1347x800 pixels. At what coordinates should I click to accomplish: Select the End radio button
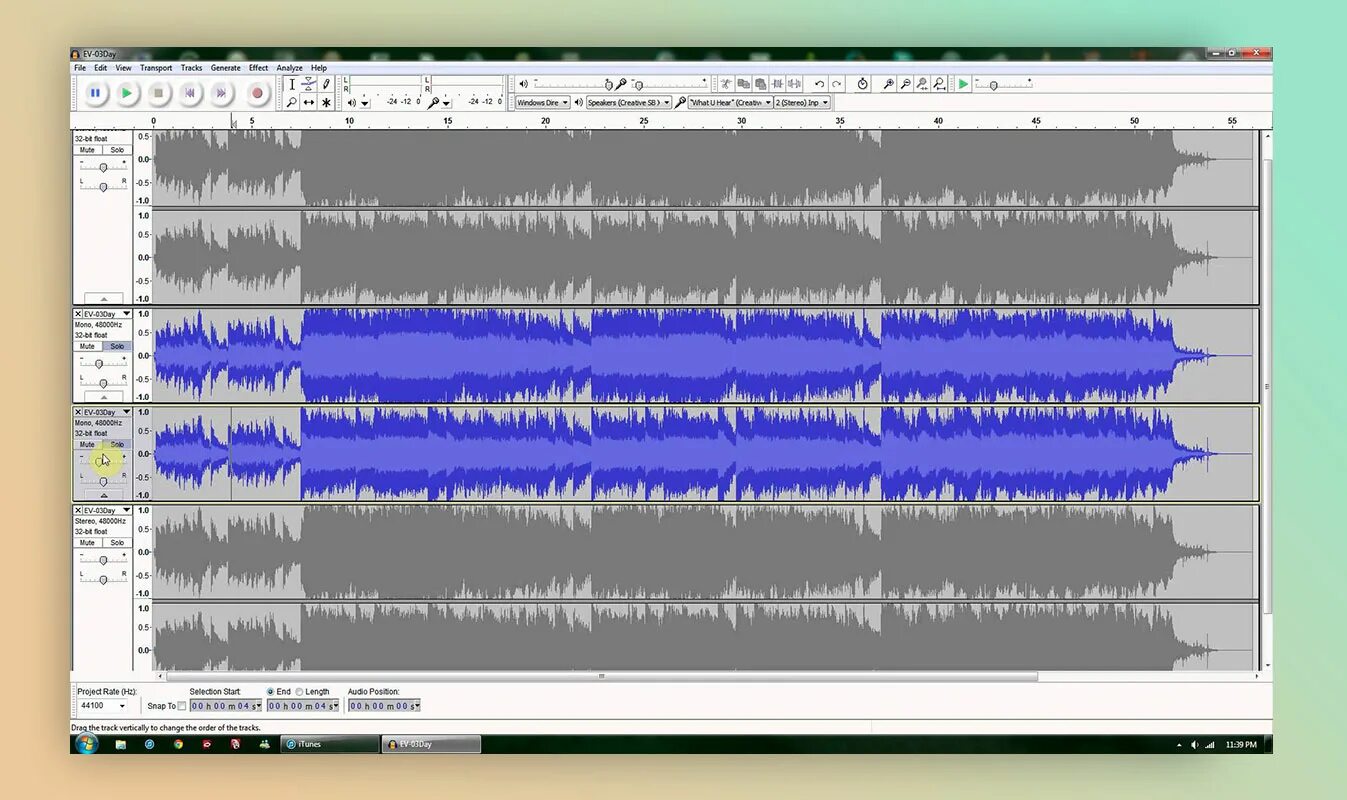[270, 692]
